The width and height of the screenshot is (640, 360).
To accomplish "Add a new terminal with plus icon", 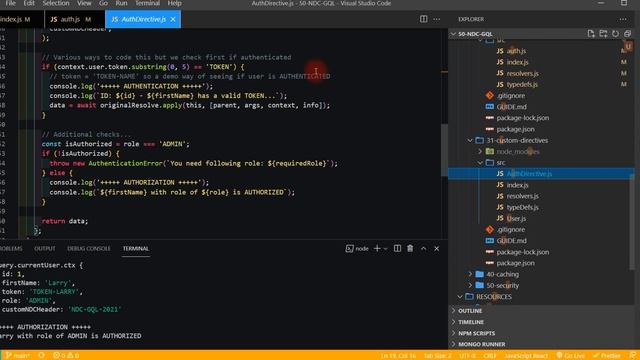I will tap(377, 248).
